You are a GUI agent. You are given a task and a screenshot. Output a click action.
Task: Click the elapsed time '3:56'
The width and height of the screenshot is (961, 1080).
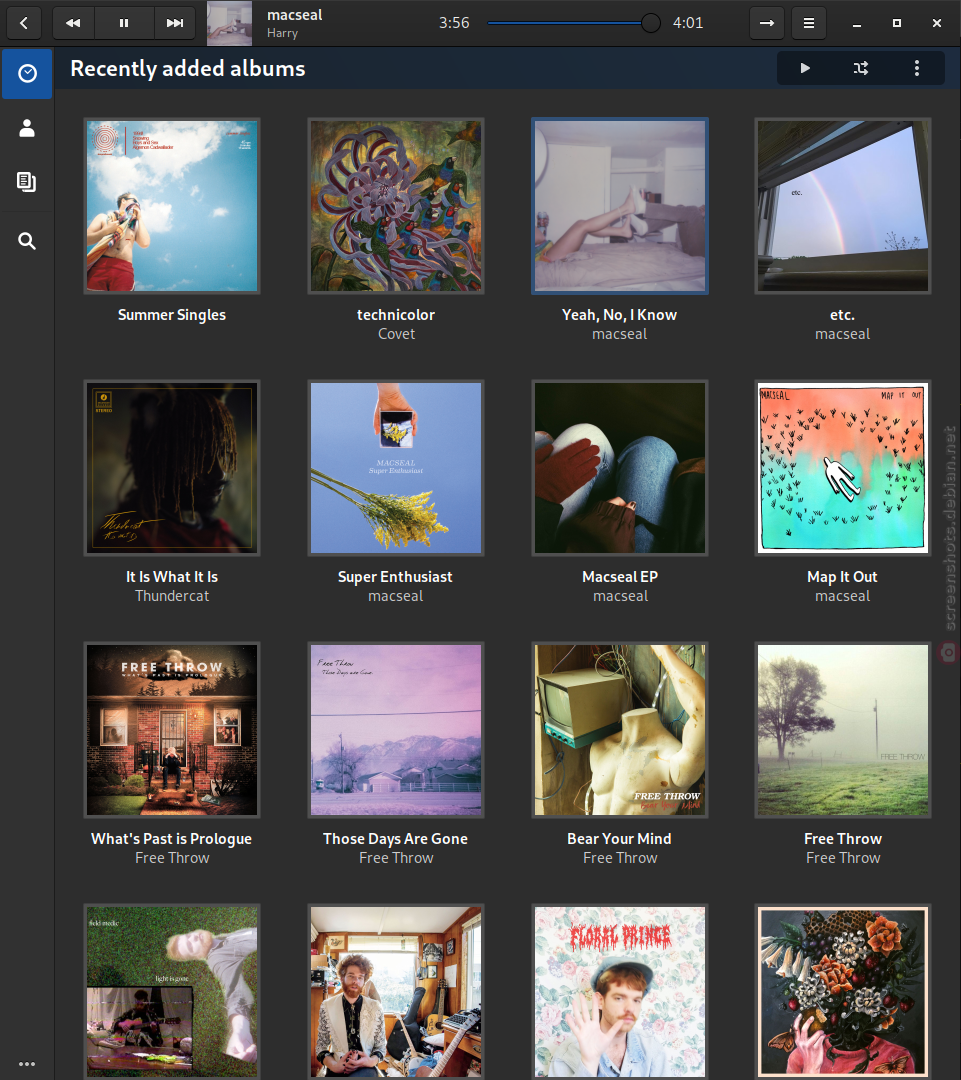pyautogui.click(x=455, y=23)
